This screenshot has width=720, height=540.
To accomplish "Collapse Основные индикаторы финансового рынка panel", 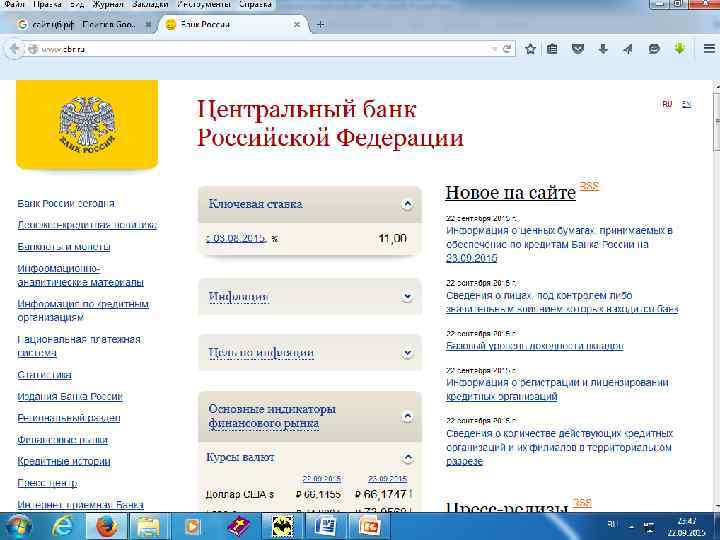I will [x=407, y=416].
